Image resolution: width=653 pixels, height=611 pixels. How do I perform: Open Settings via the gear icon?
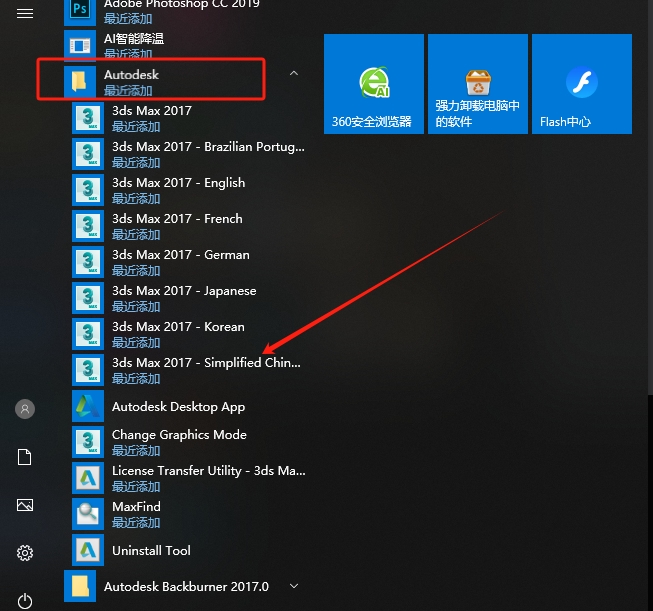click(25, 553)
